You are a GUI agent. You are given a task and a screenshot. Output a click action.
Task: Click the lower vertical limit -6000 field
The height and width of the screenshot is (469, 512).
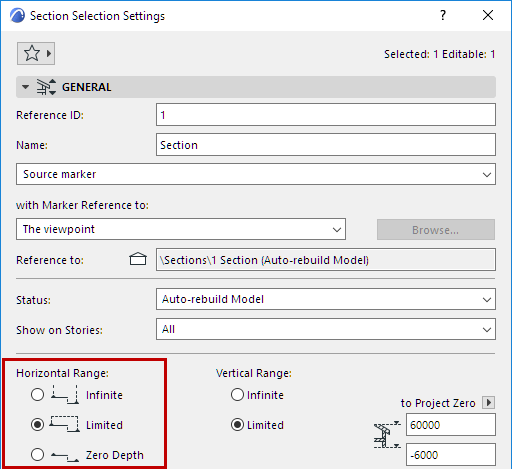[x=451, y=455]
